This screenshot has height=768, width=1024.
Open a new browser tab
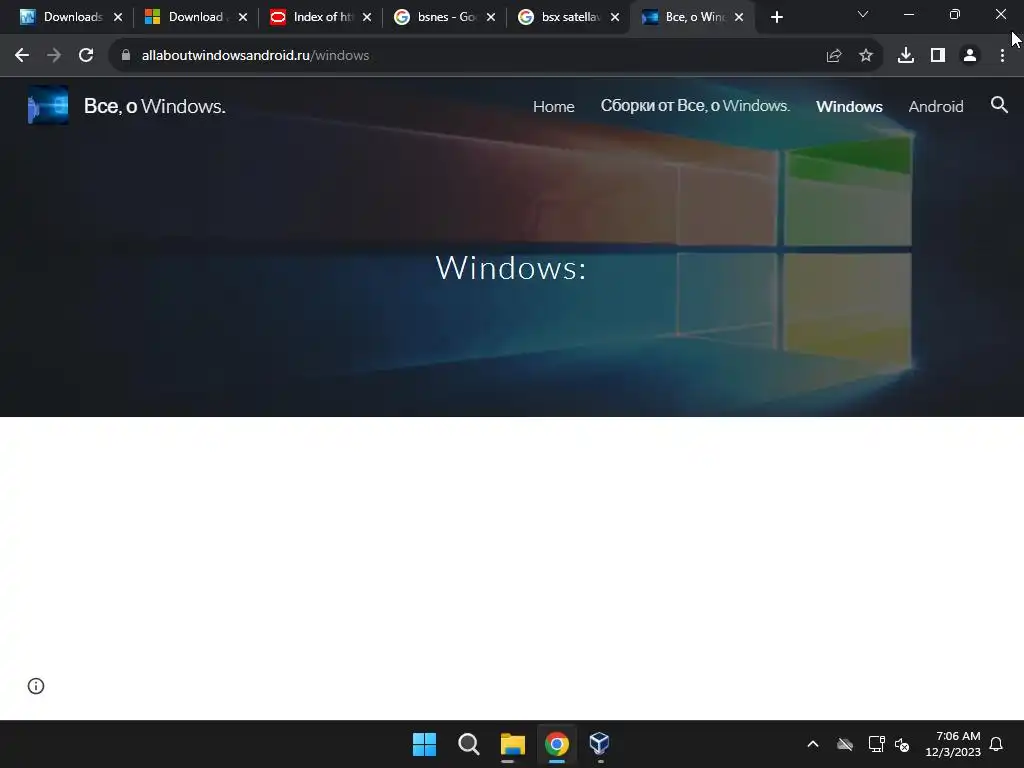point(776,18)
